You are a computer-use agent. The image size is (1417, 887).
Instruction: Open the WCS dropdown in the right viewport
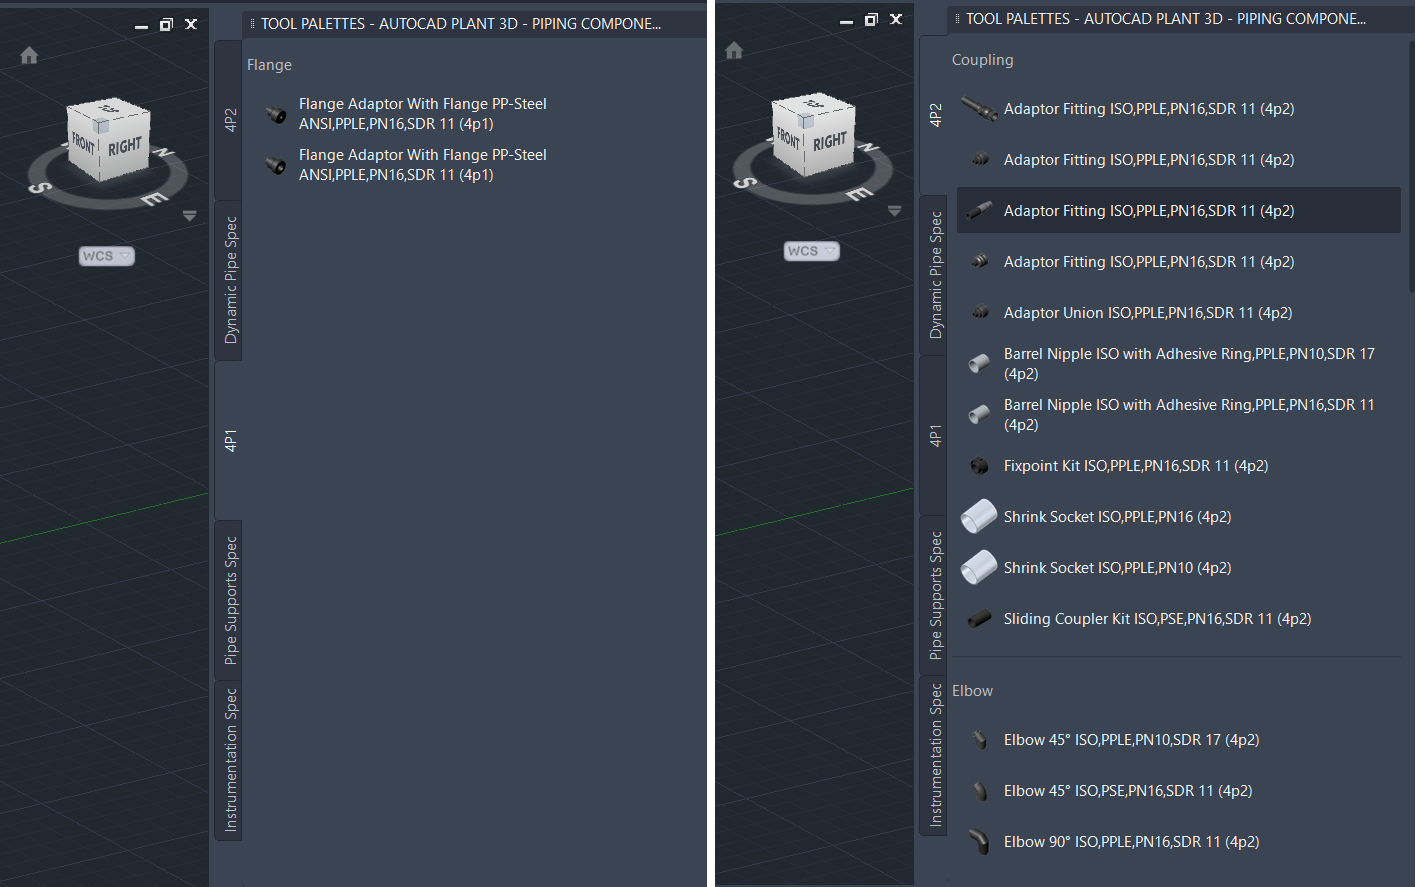click(x=811, y=251)
